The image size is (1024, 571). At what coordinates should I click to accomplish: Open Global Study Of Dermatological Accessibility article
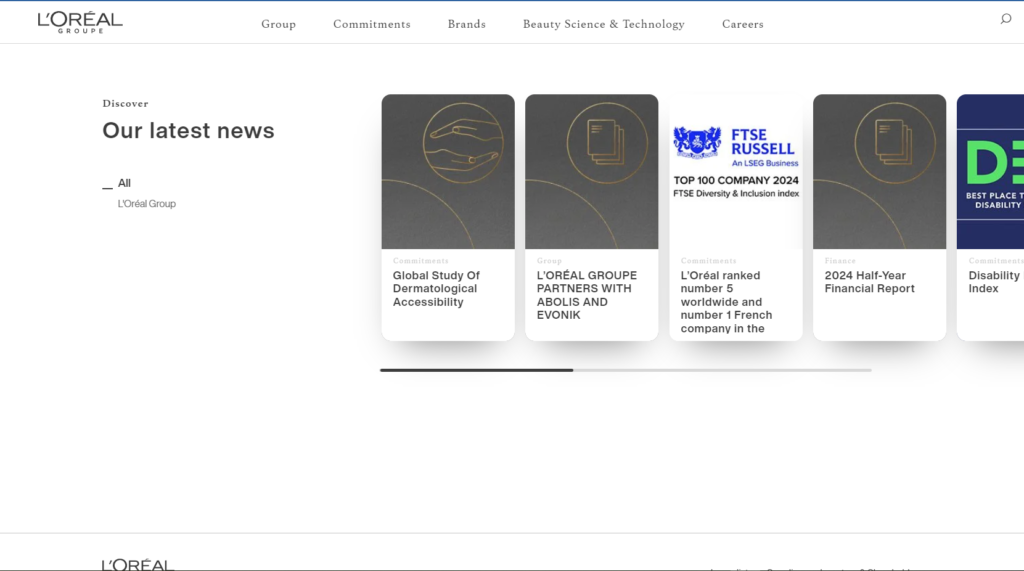point(436,289)
